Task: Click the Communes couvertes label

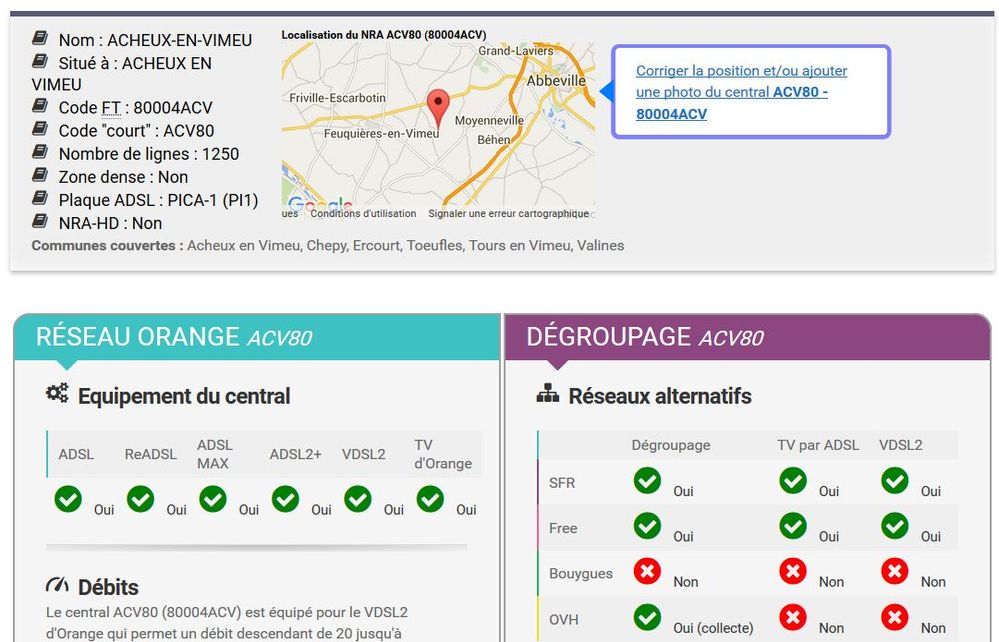Action: tap(108, 245)
